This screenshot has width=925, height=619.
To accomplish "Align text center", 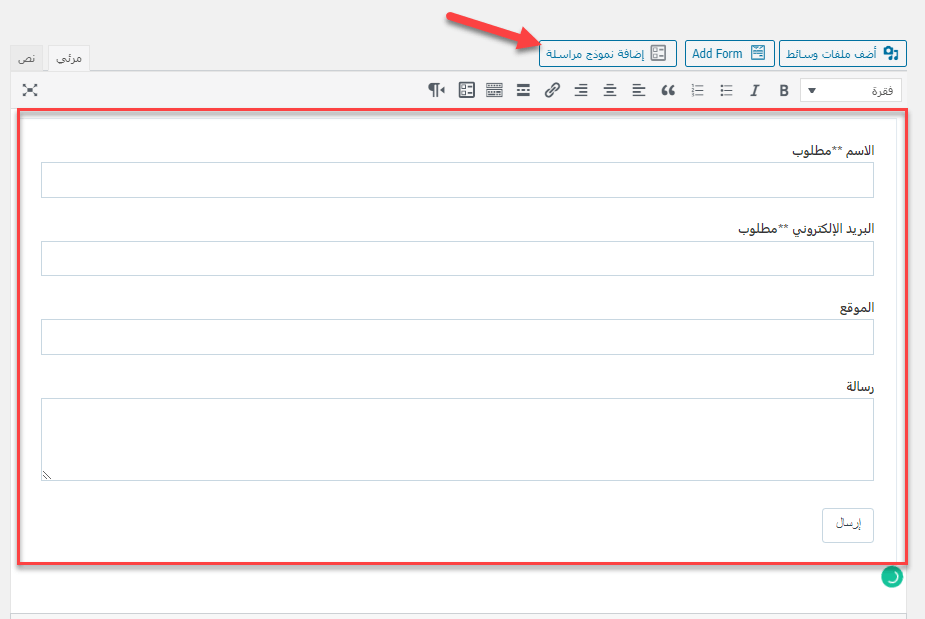I will [x=610, y=90].
